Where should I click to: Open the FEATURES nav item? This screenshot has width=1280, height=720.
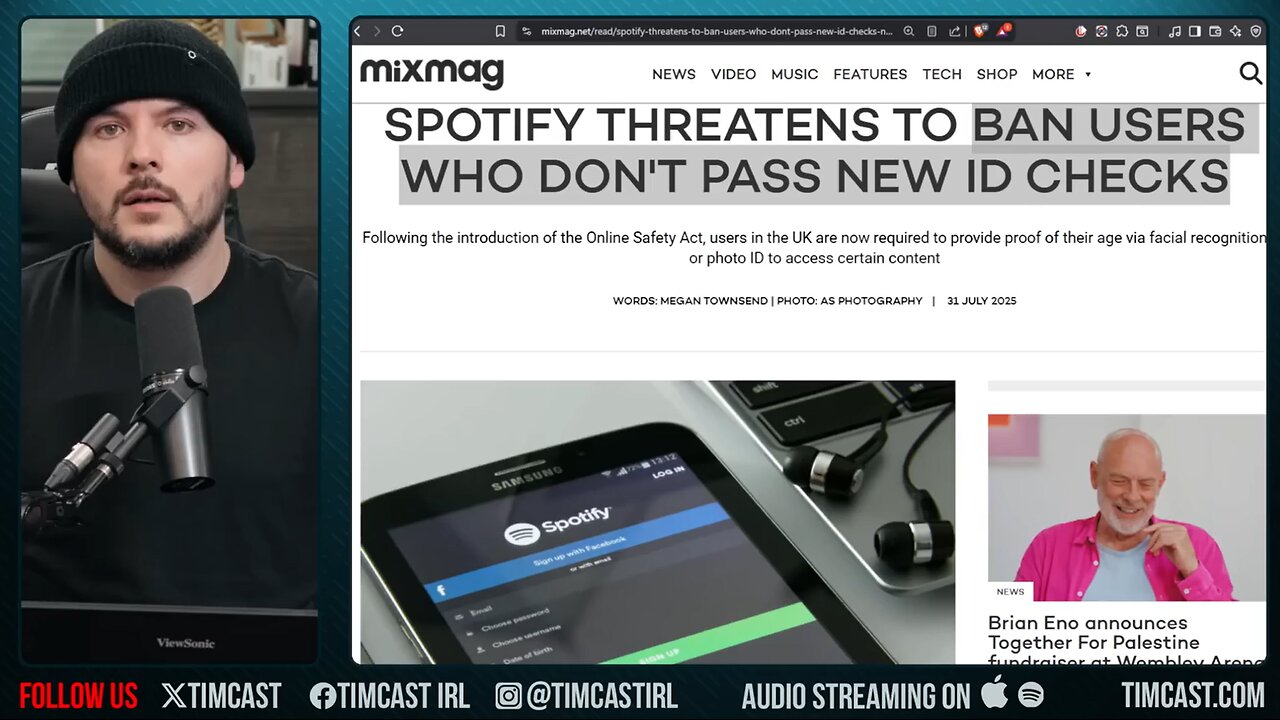tap(870, 74)
